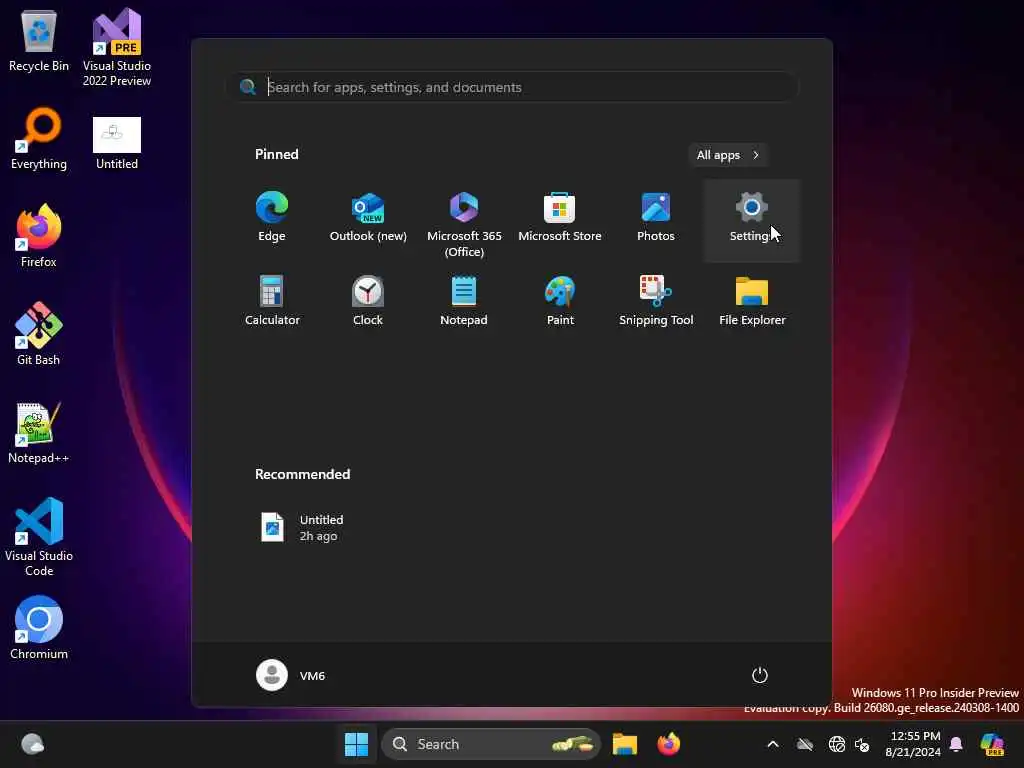
Task: Open Snipping Tool from Start menu
Action: pyautogui.click(x=656, y=300)
